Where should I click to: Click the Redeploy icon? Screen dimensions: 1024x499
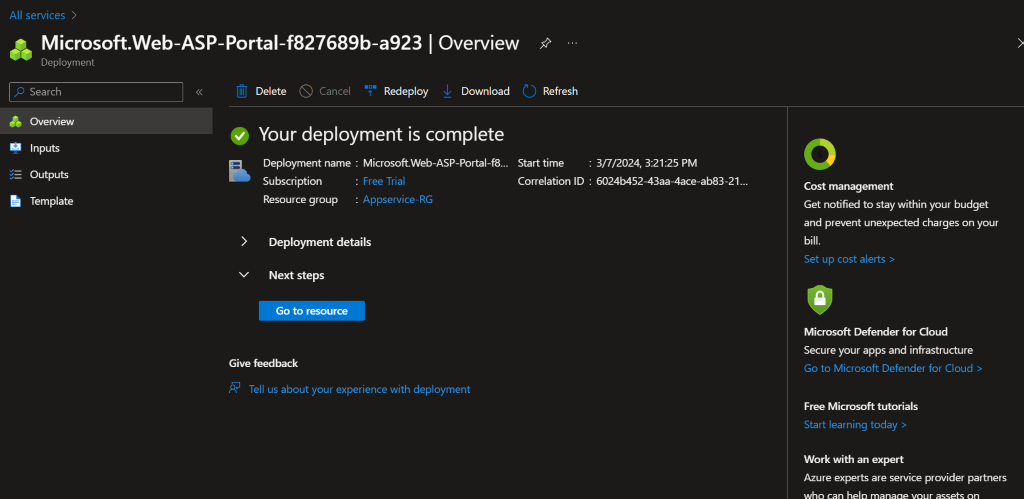370,91
